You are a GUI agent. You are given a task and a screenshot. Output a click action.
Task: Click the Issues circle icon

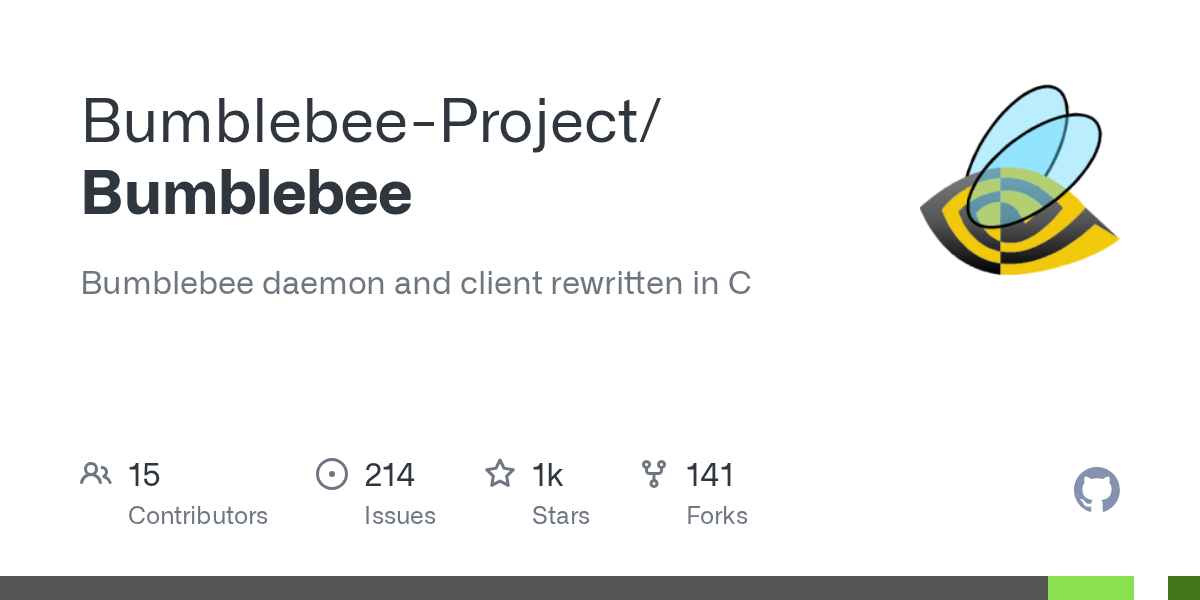(331, 474)
